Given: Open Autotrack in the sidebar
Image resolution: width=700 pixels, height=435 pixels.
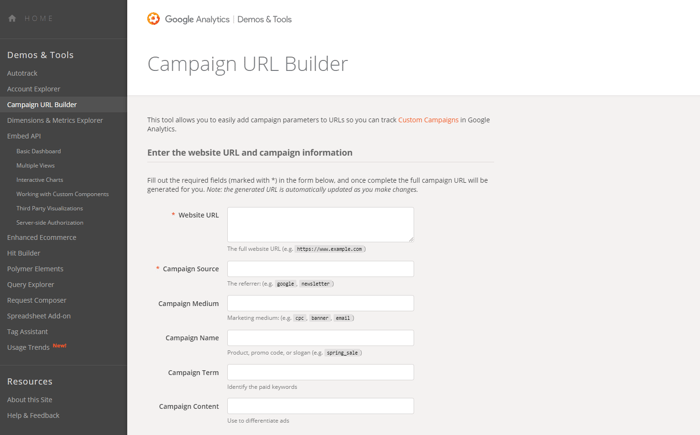Looking at the screenshot, I should (22, 73).
